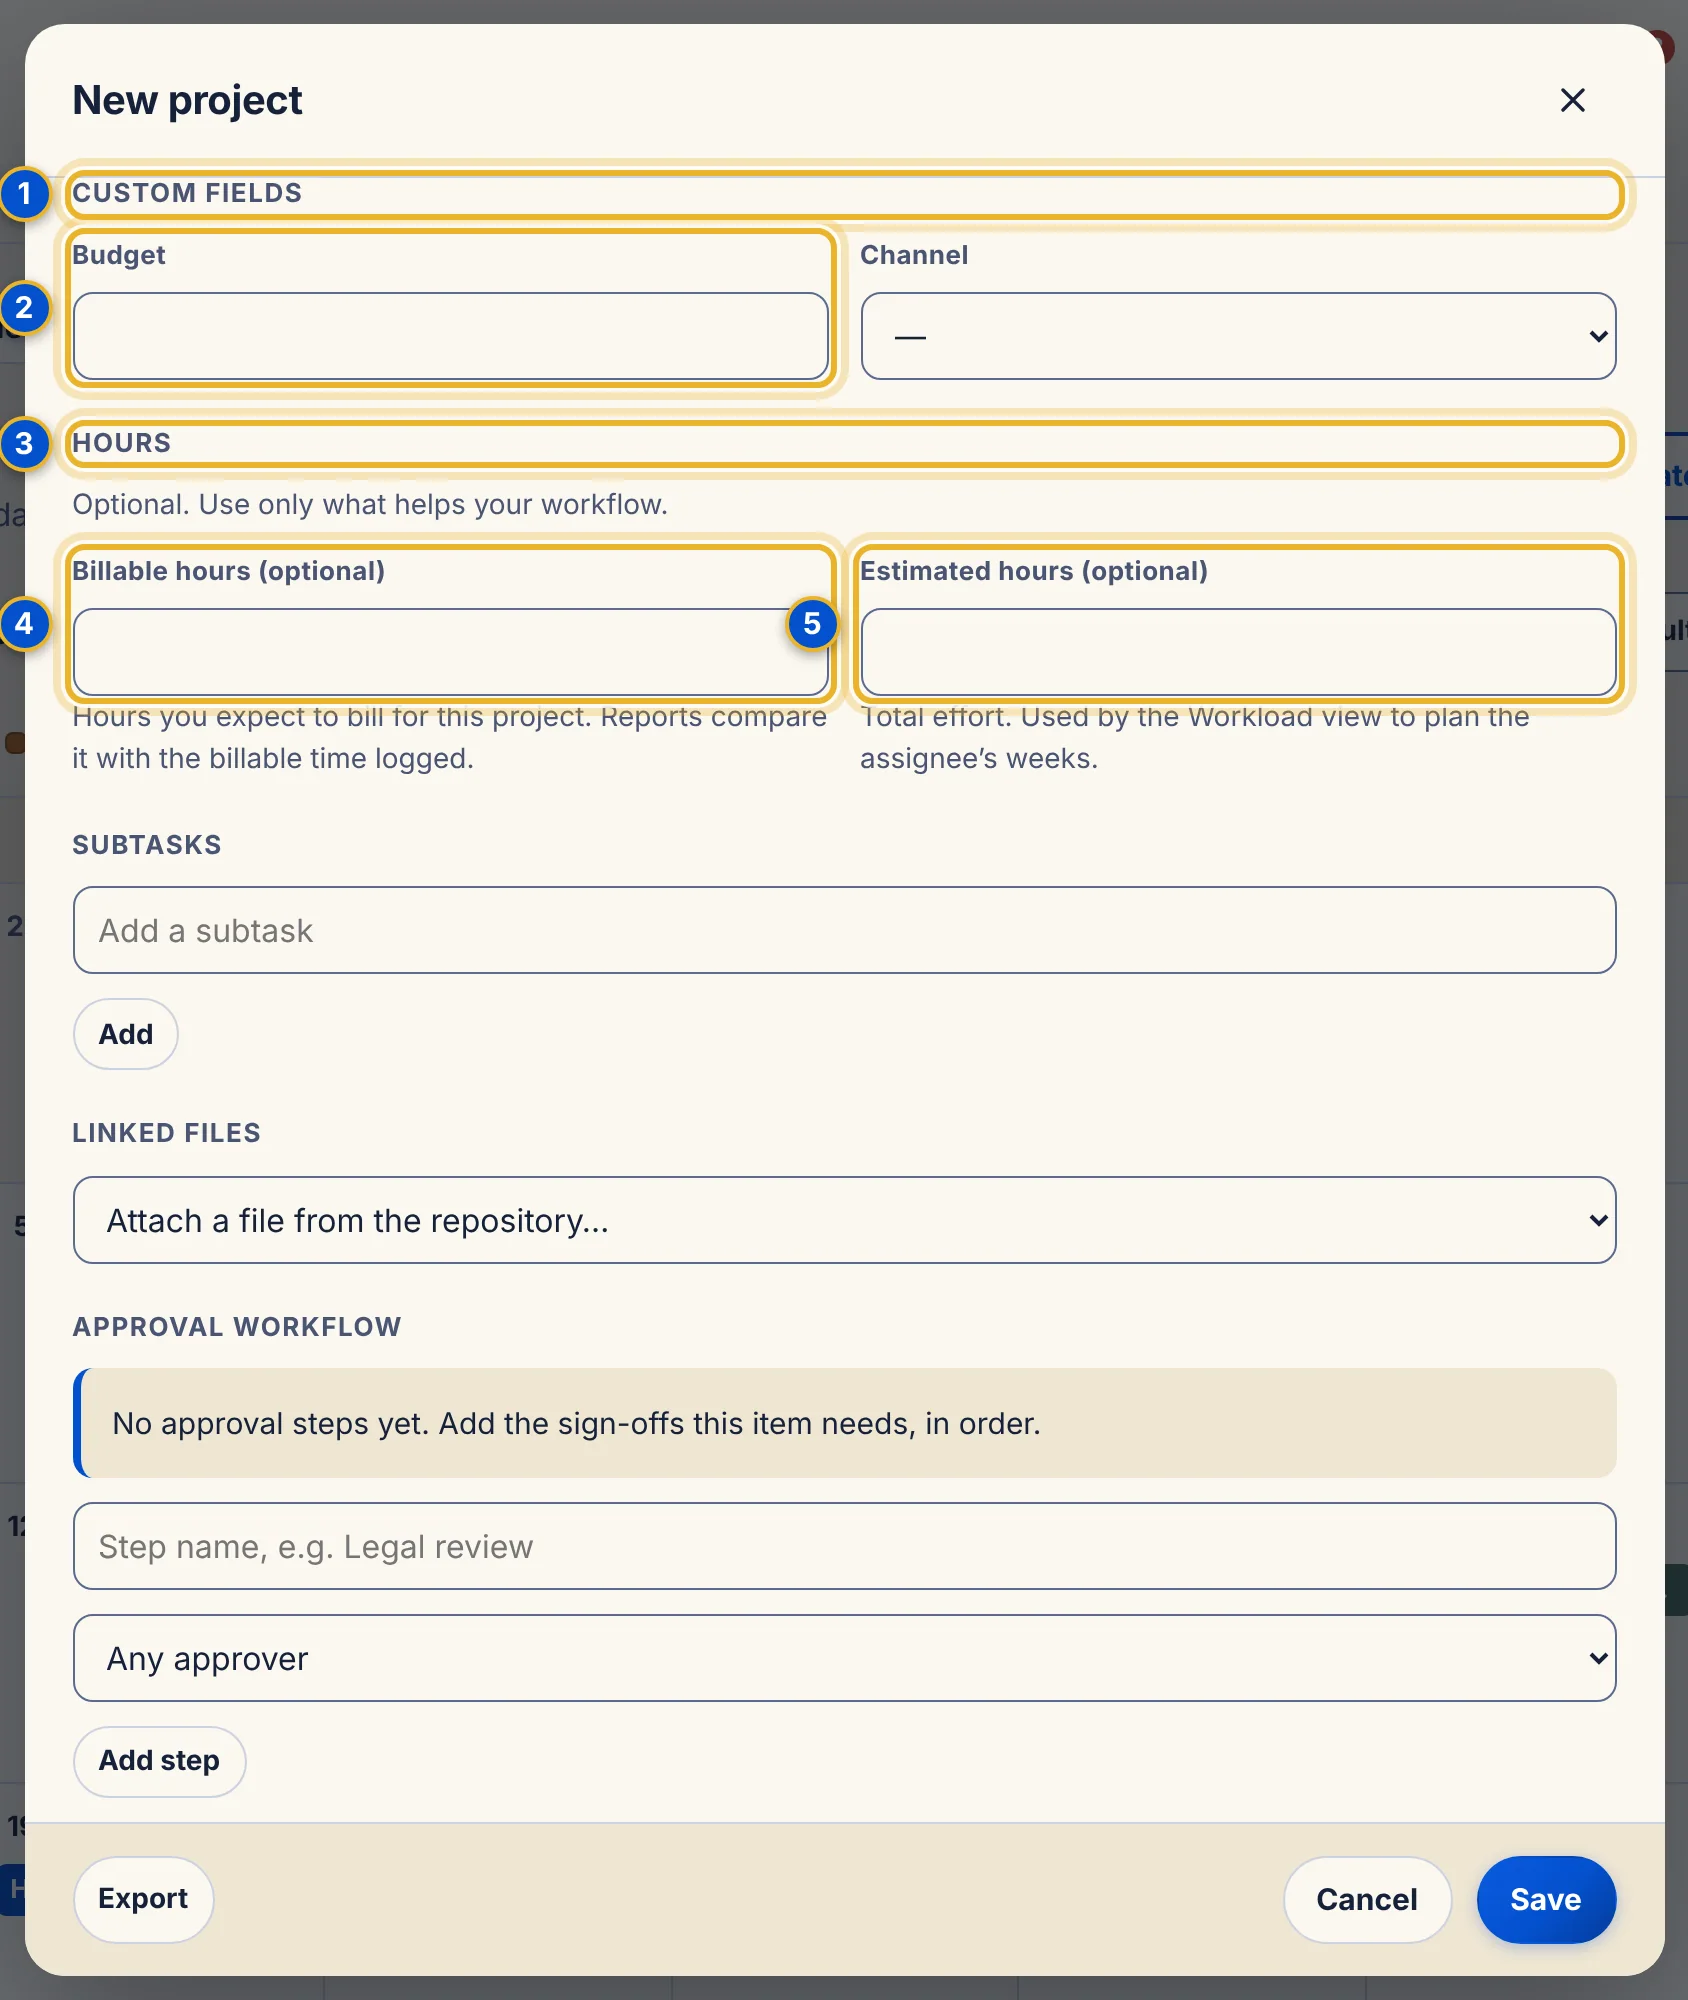Open Attach a file from repository dropdown
This screenshot has height=2000, width=1688.
pos(844,1220)
